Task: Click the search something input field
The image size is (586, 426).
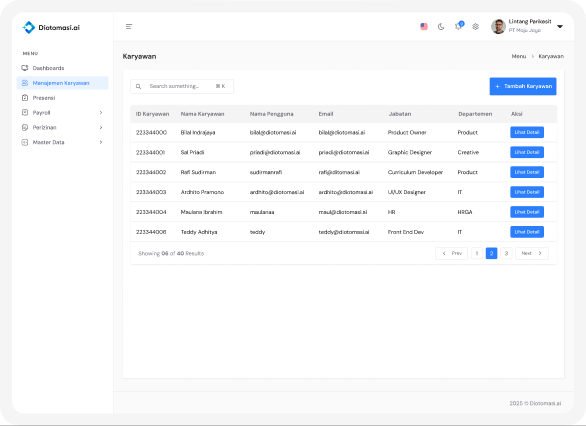Action: (182, 86)
